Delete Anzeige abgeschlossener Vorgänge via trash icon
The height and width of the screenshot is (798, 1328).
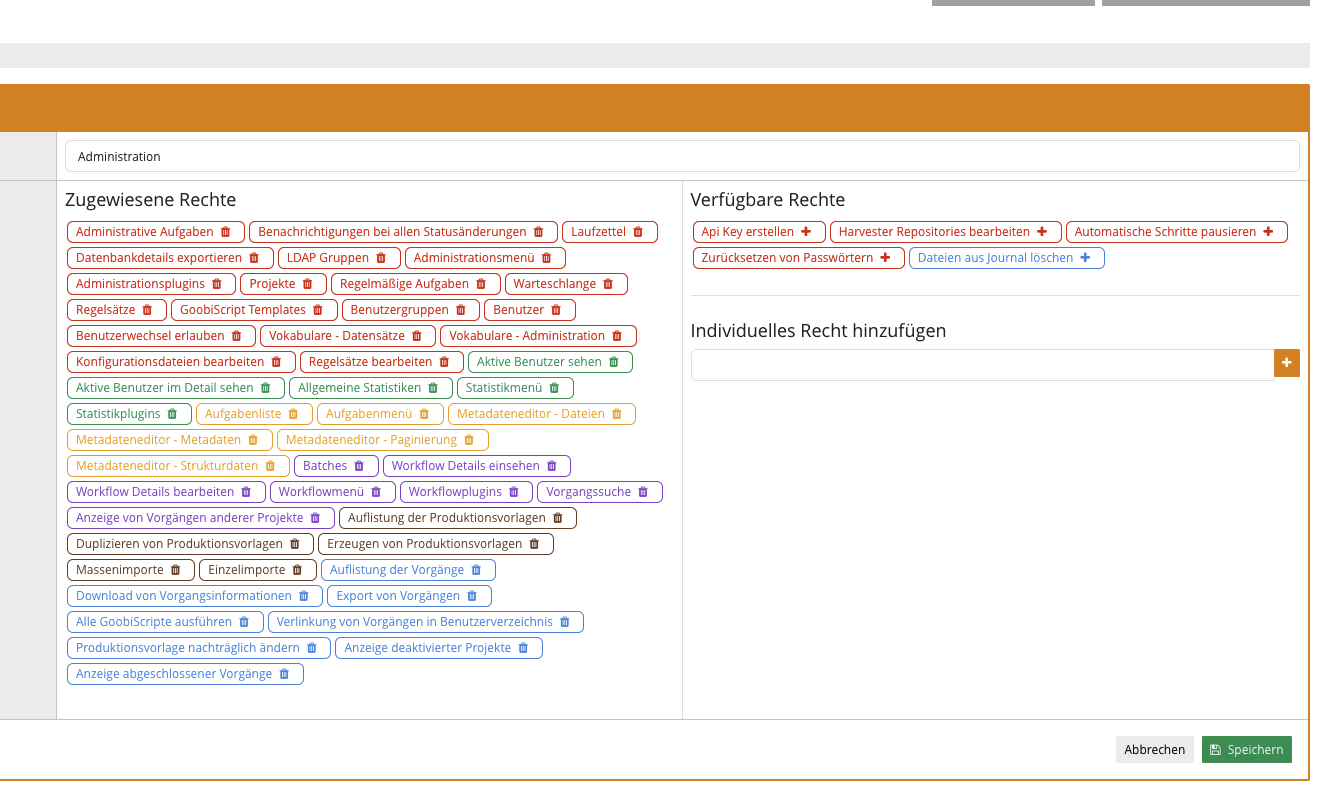[284, 674]
